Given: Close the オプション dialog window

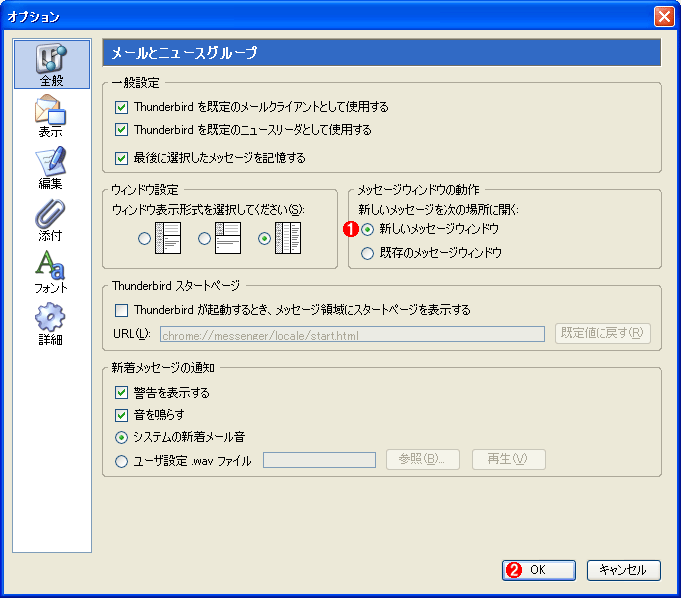Looking at the screenshot, I should [x=664, y=17].
